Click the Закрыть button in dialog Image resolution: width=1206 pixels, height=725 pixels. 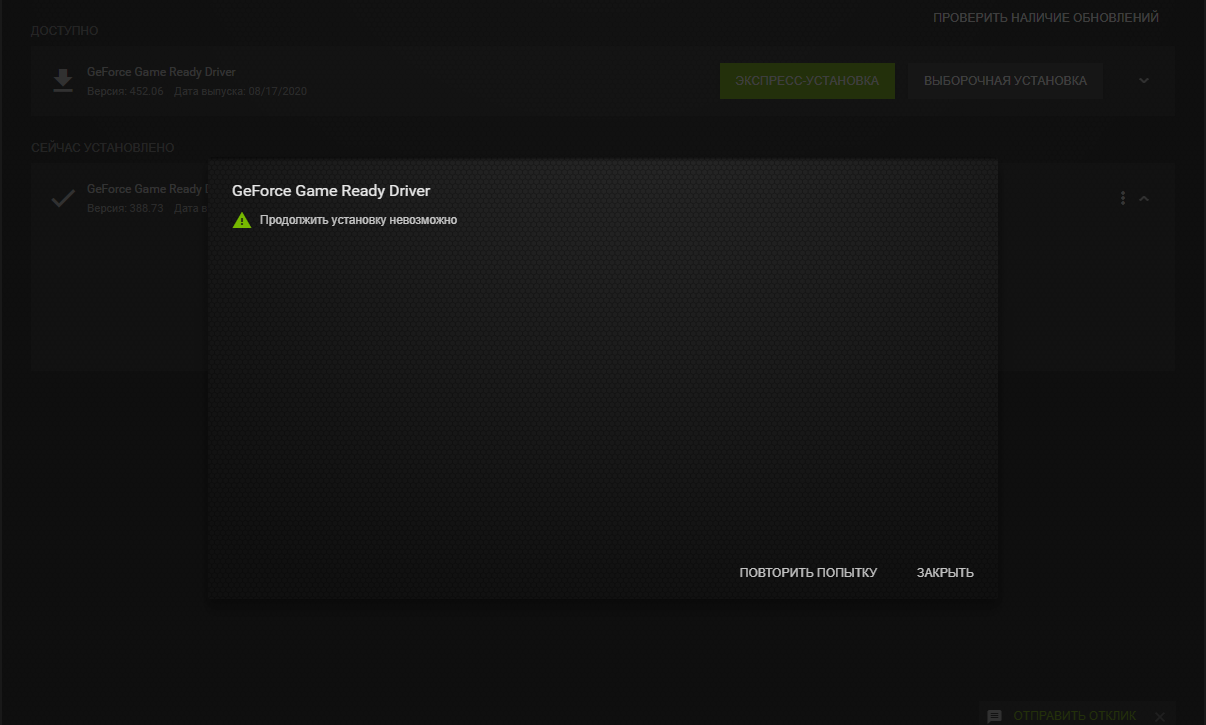pyautogui.click(x=945, y=573)
